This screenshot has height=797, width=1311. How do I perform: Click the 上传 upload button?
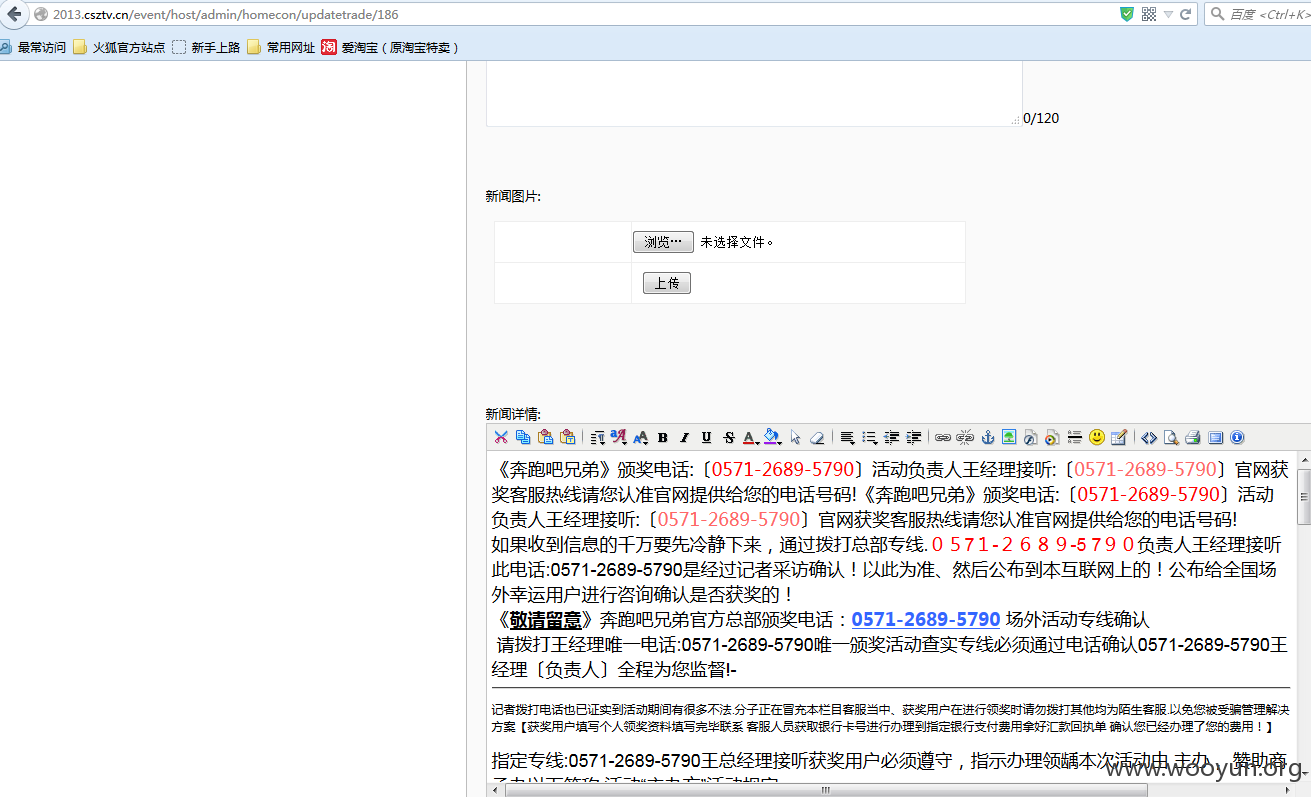[x=667, y=283]
